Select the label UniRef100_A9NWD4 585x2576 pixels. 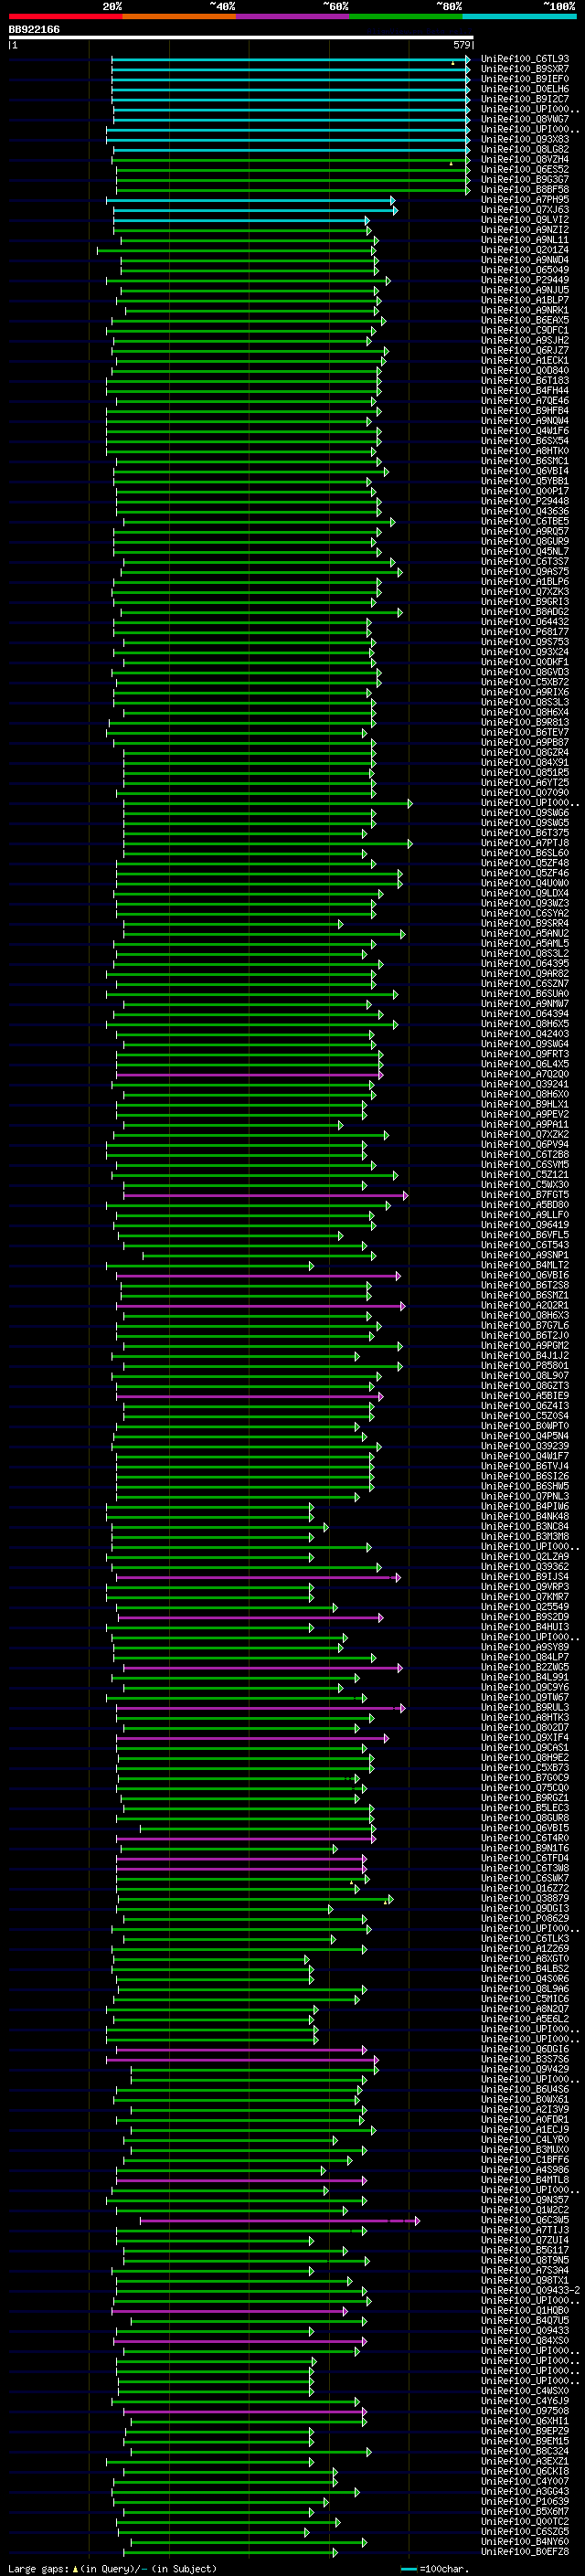(x=525, y=260)
